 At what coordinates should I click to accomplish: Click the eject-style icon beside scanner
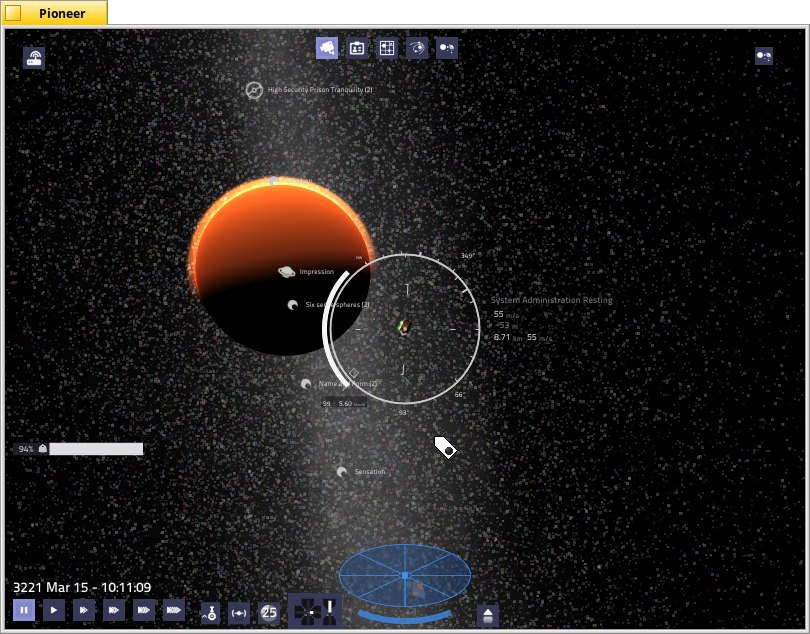[488, 615]
